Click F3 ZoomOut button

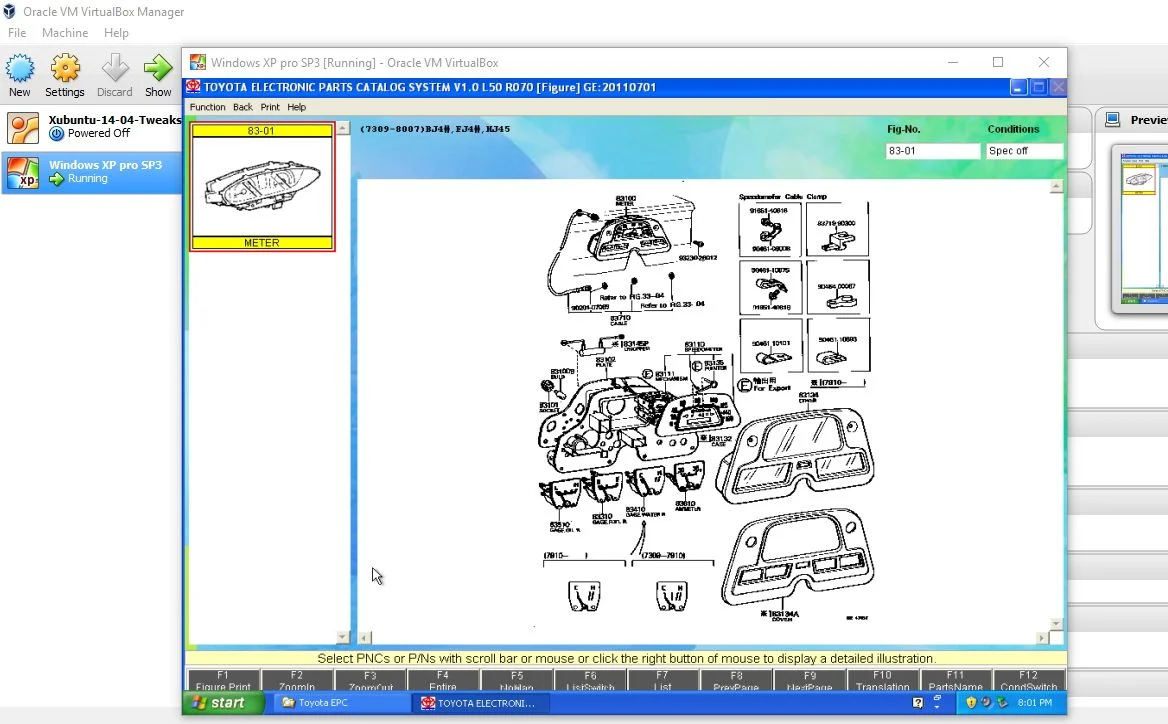pyautogui.click(x=370, y=681)
